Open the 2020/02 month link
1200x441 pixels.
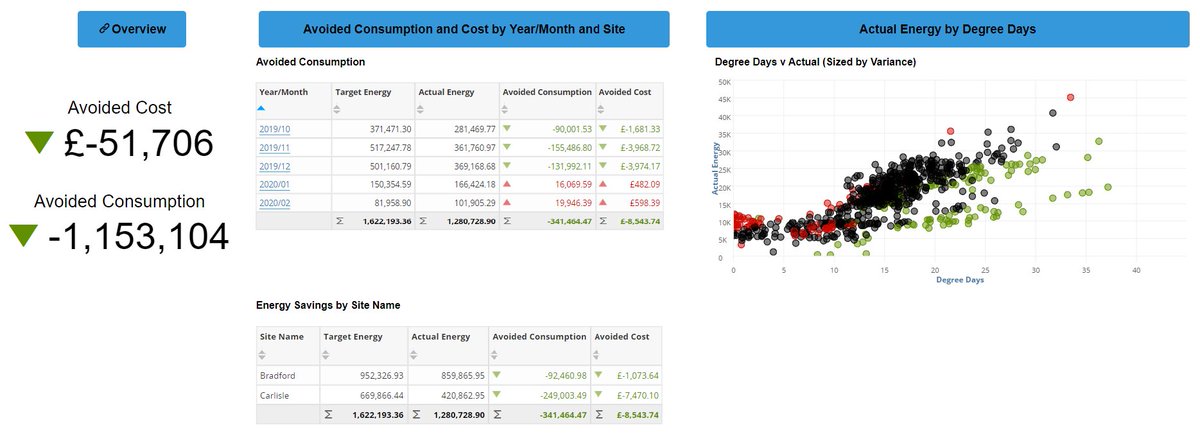(x=274, y=201)
